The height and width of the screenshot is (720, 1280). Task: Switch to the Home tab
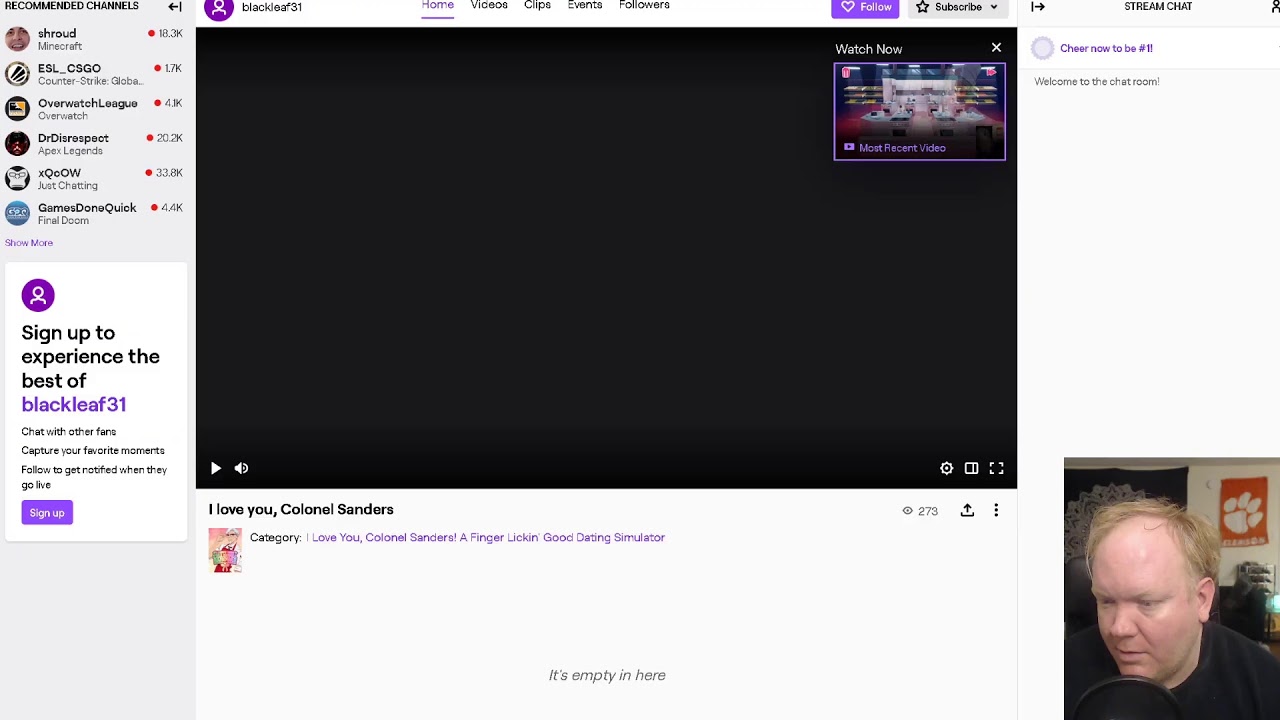437,6
